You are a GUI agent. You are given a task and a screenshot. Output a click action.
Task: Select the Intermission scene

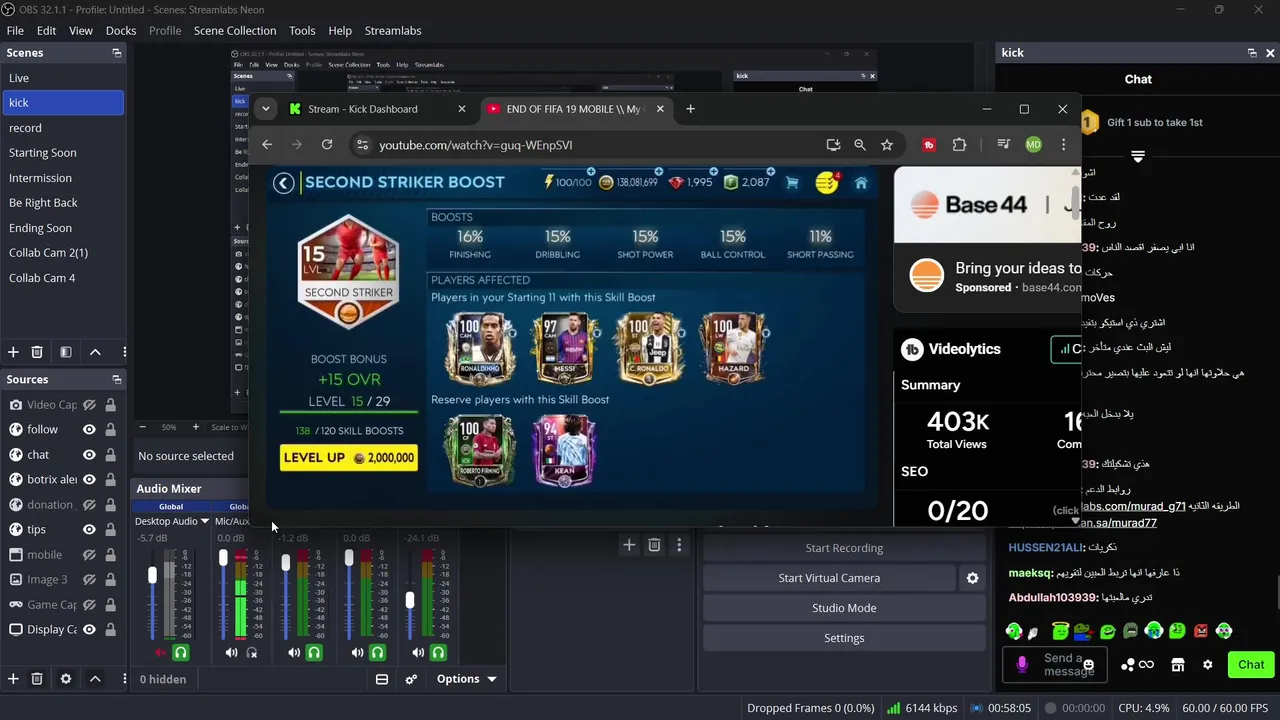pos(62,178)
